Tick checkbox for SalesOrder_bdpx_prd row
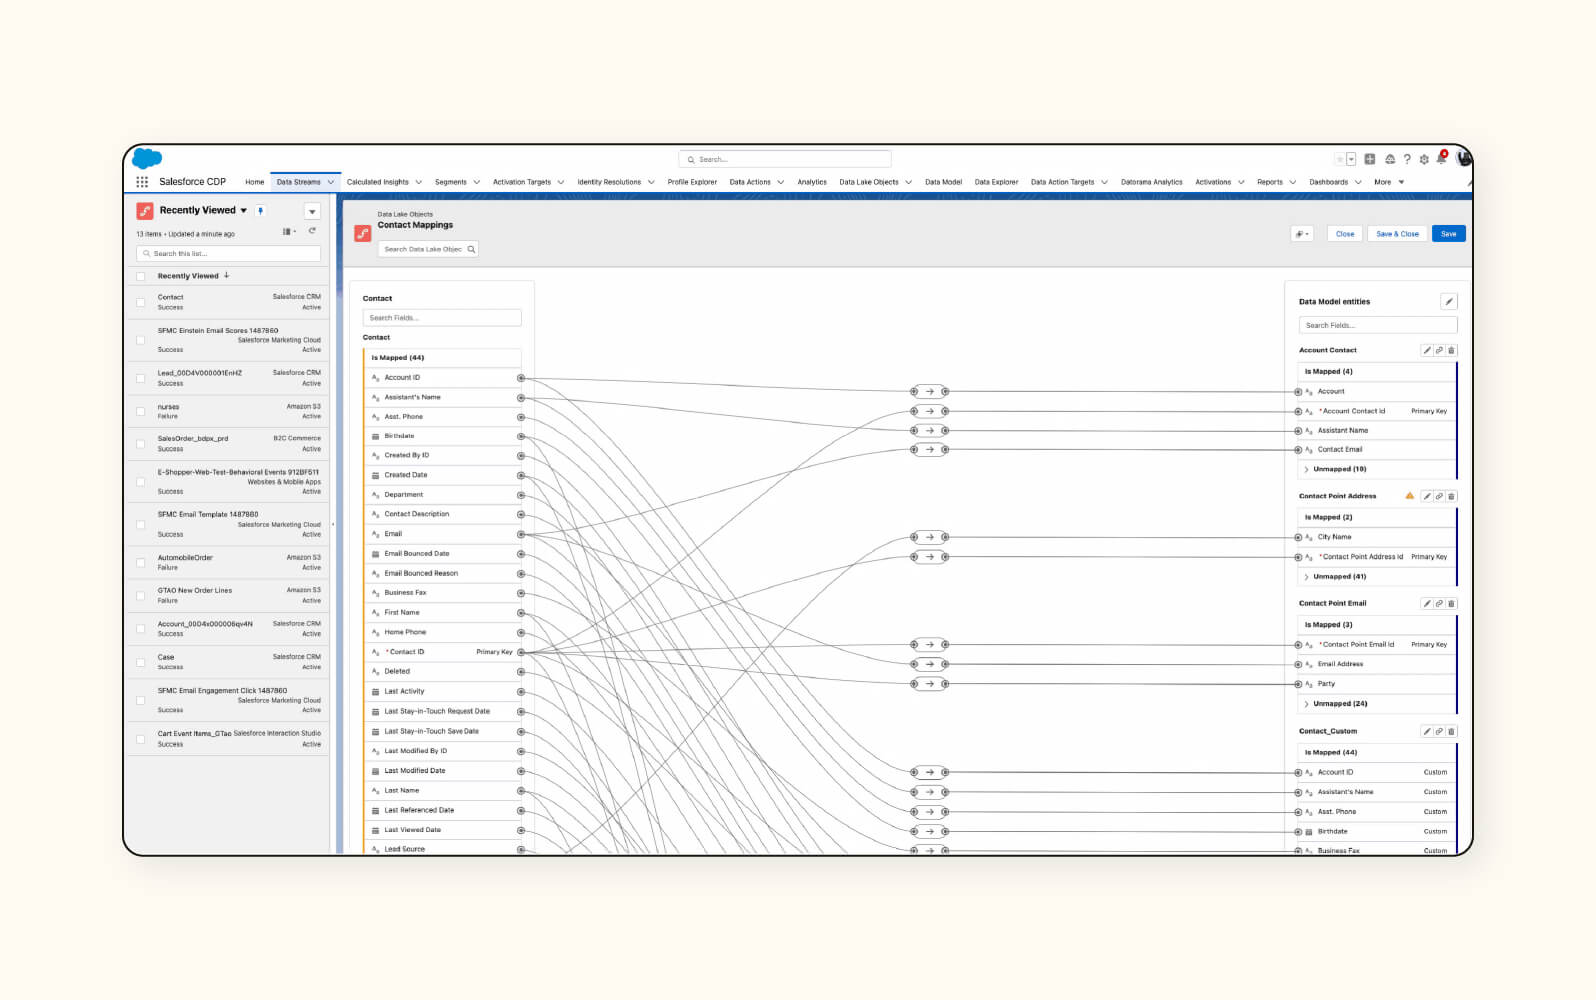 (141, 444)
